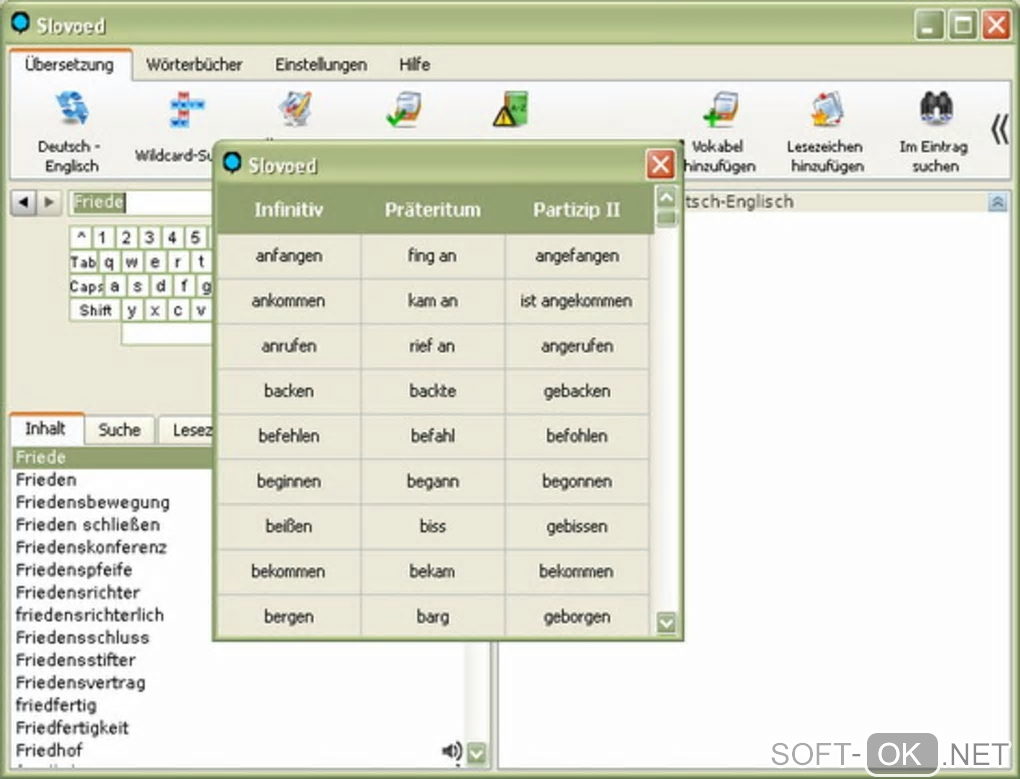Click the 3 key on virtual keyboard
This screenshot has height=779, width=1020.
(x=149, y=237)
